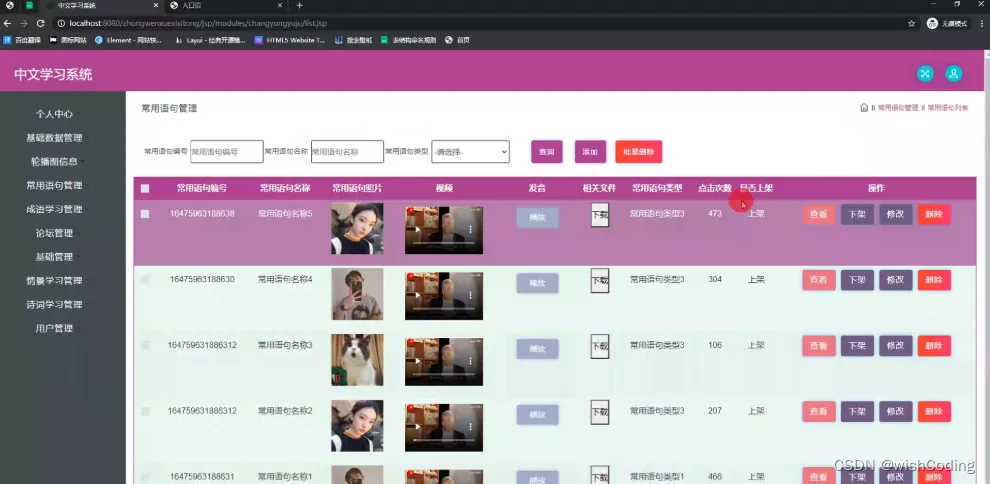Open the Element bookmark in bookmarks bar
This screenshot has width=990, height=484.
click(128, 40)
